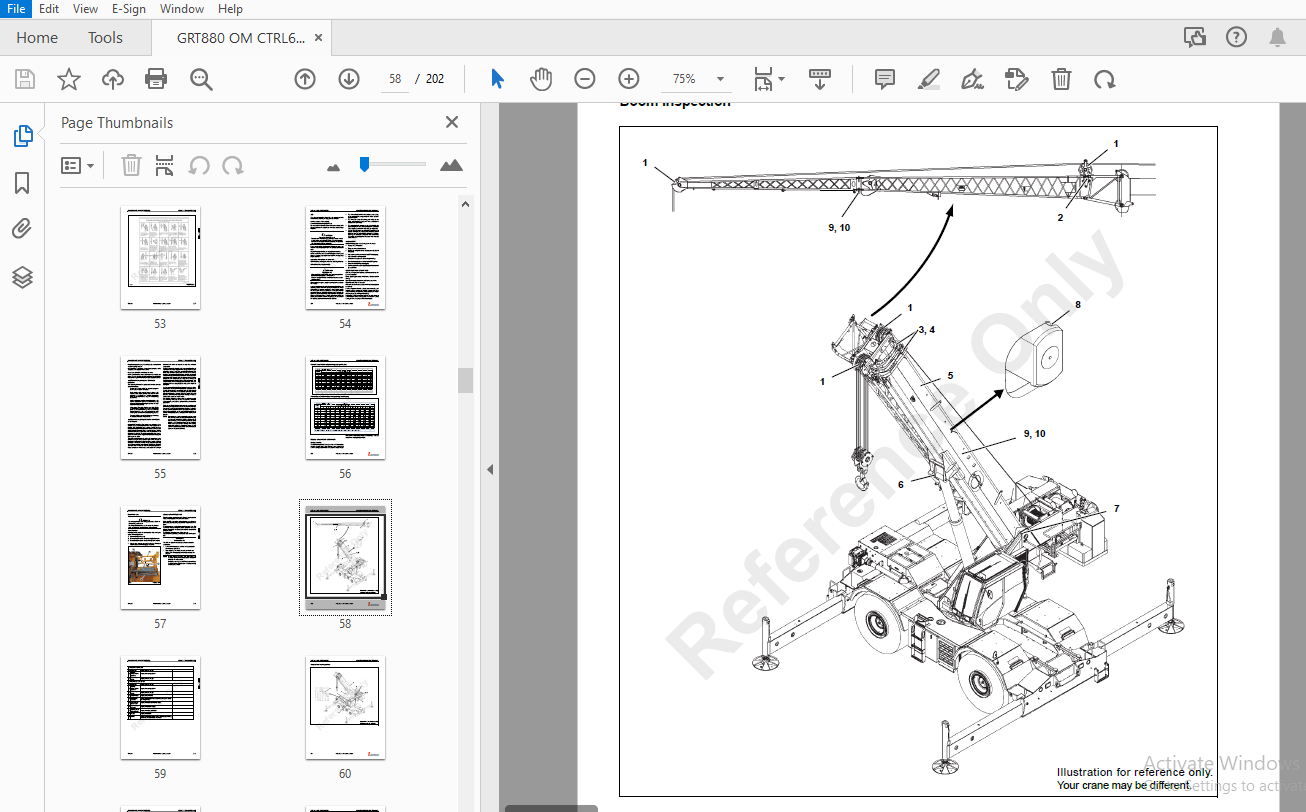Switch to the Tools tab
The width and height of the screenshot is (1306, 812).
tap(105, 38)
